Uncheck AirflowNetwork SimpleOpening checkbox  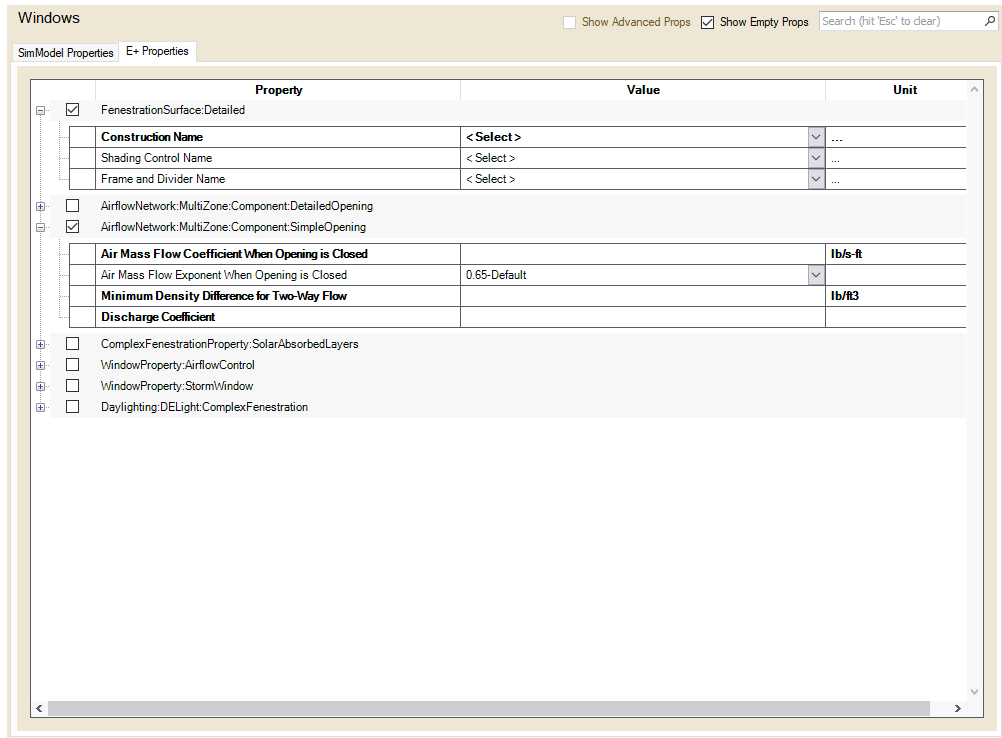pyautogui.click(x=73, y=227)
